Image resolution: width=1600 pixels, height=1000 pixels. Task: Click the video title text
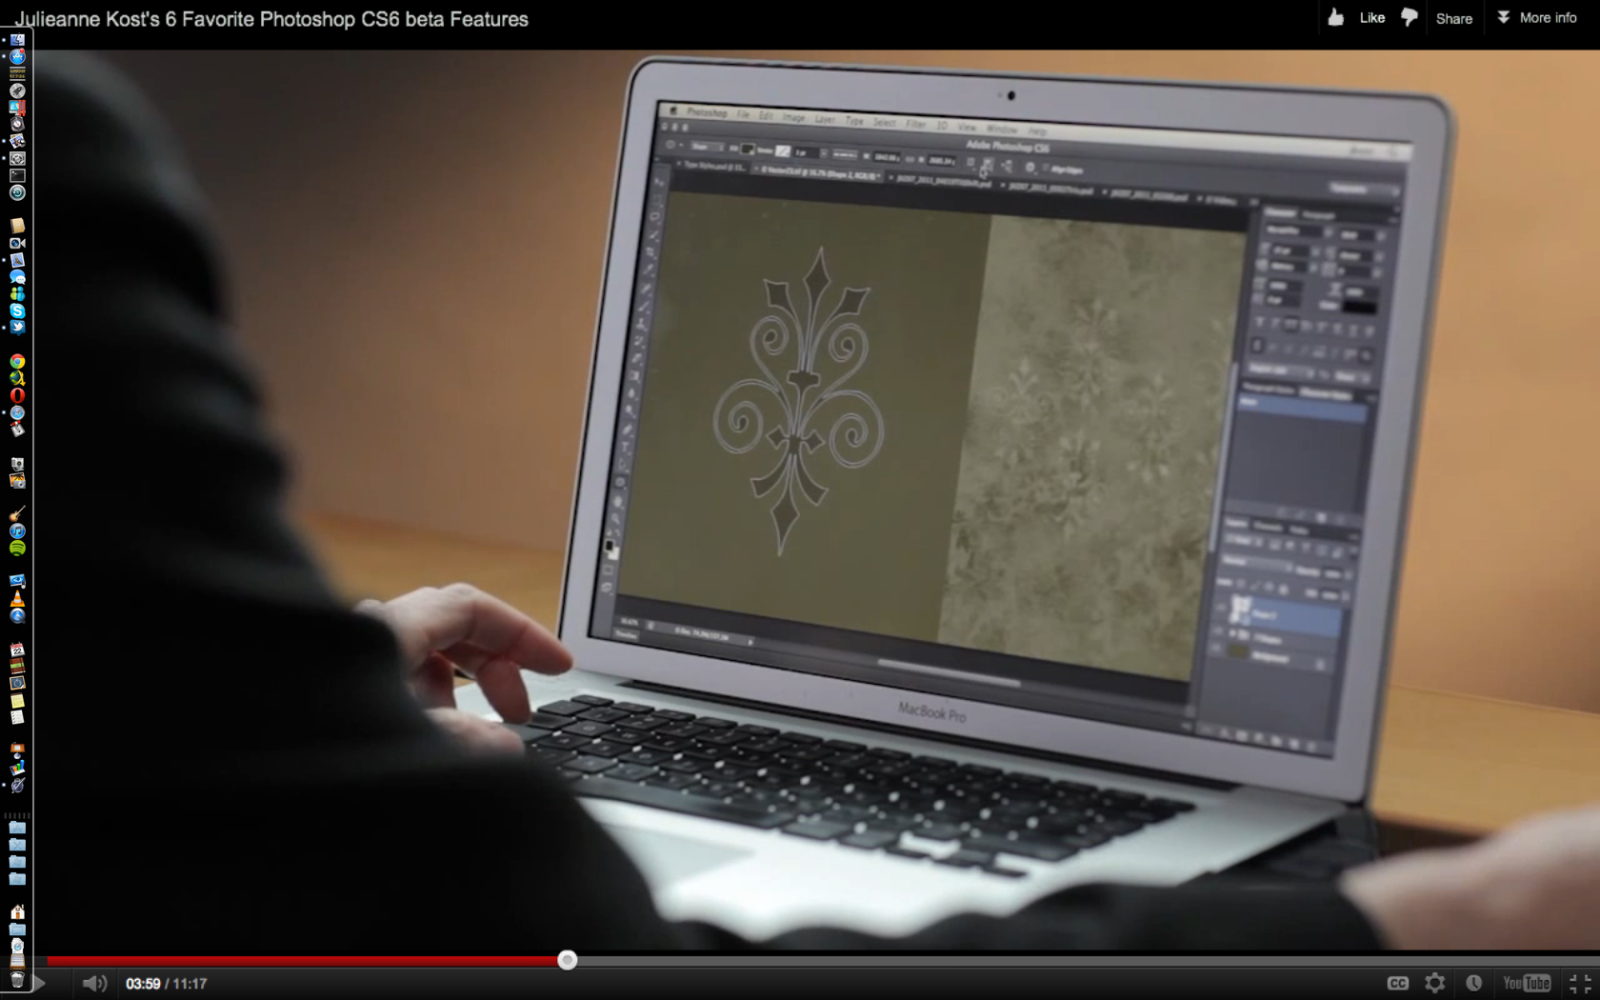271,19
